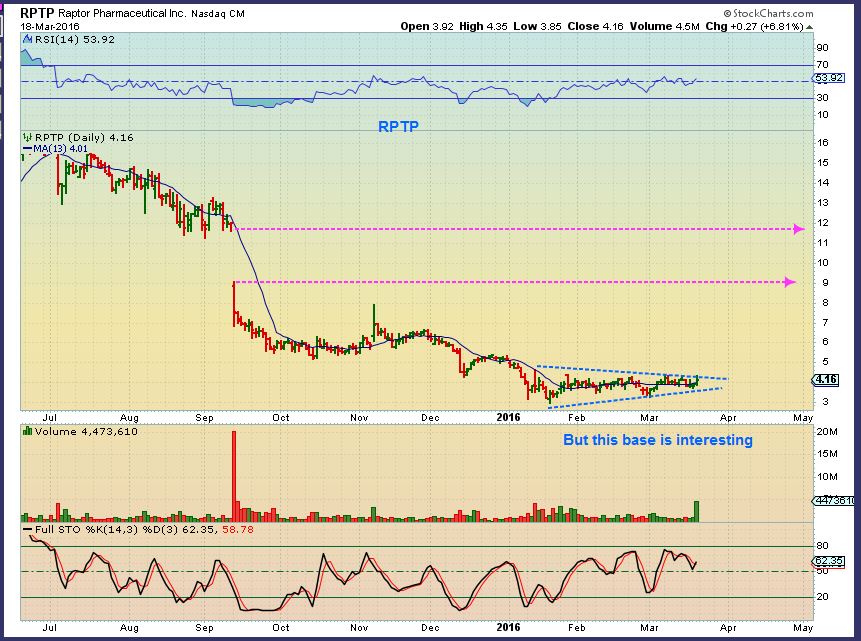Click Sep on the price panel date axis
Viewport: 861px width, 641px height.
pos(204,418)
